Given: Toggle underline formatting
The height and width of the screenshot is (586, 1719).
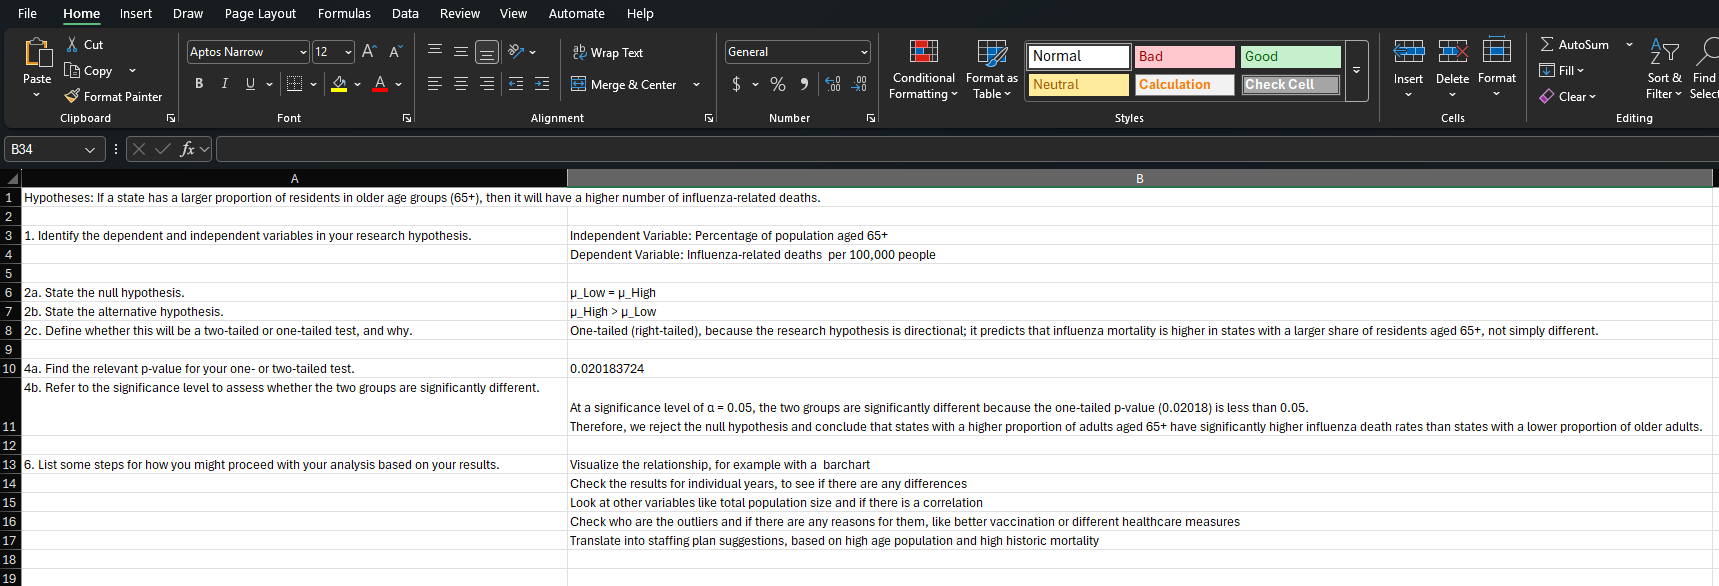Looking at the screenshot, I should click(250, 84).
